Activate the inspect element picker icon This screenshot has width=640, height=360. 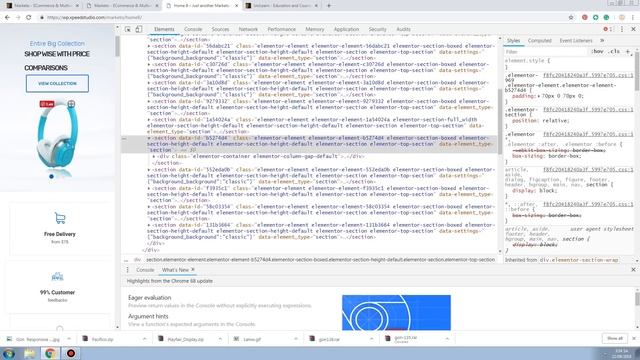(x=128, y=29)
